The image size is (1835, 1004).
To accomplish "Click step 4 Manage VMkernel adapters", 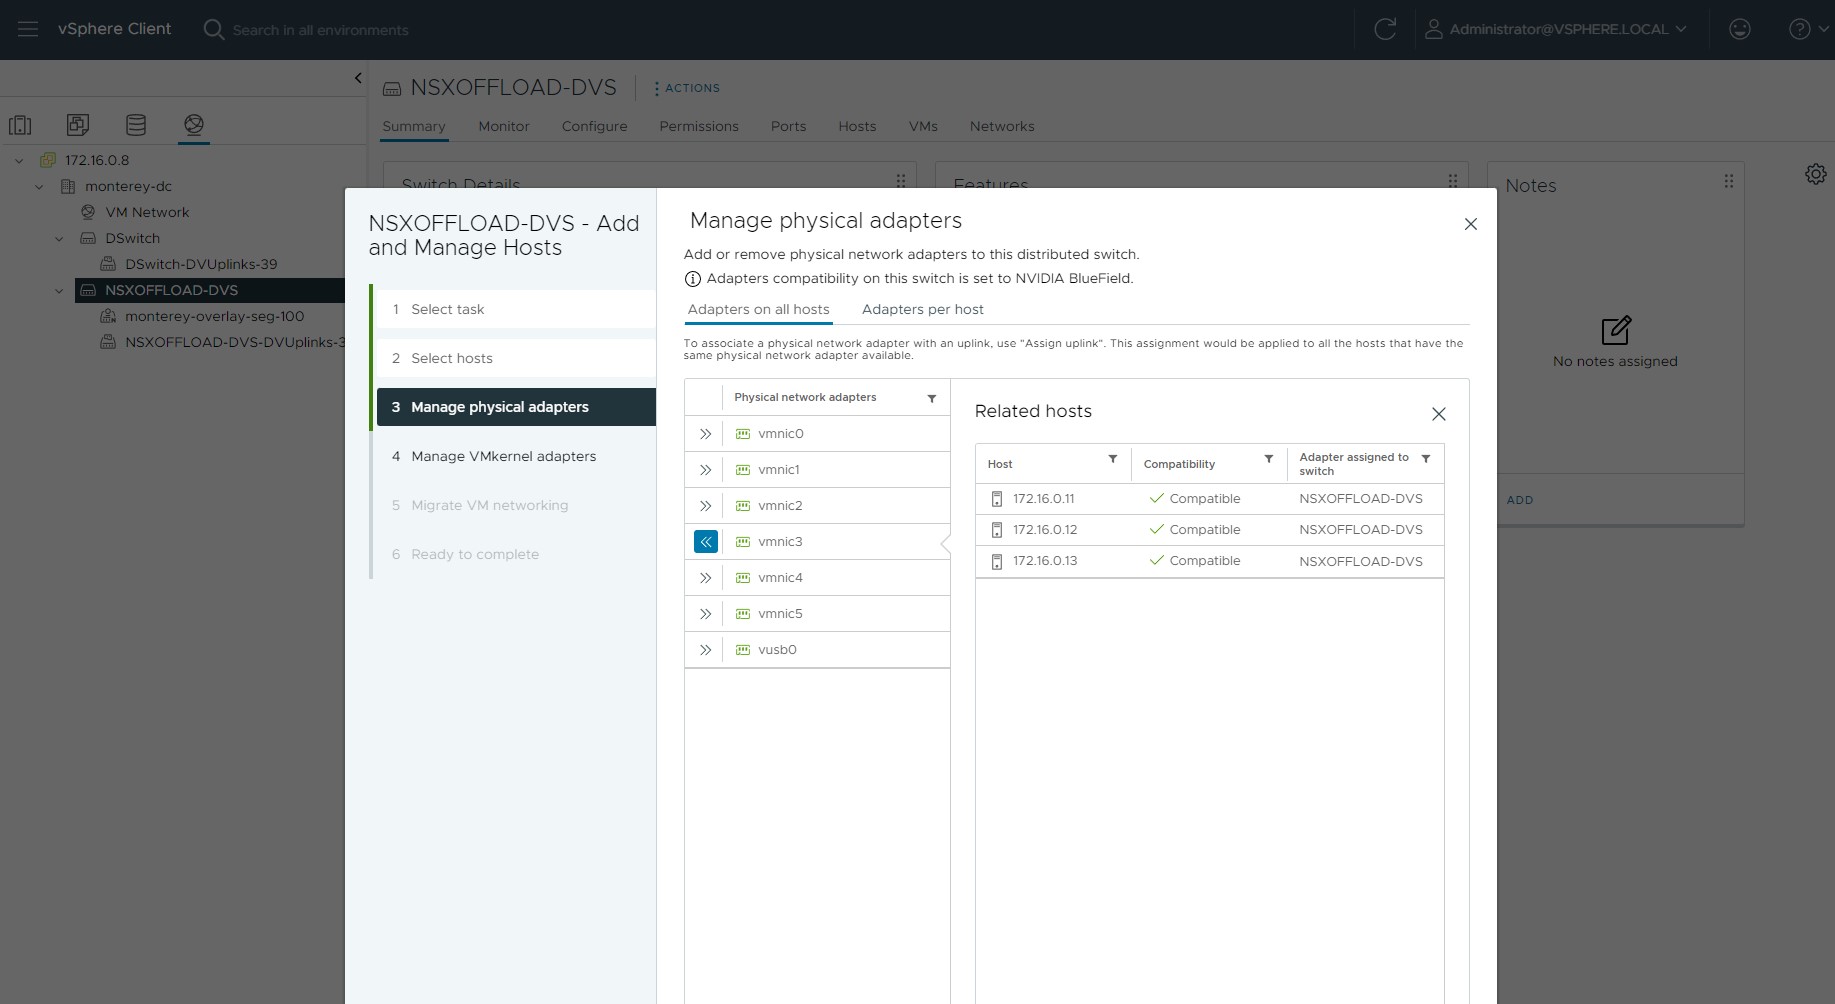I will point(503,456).
